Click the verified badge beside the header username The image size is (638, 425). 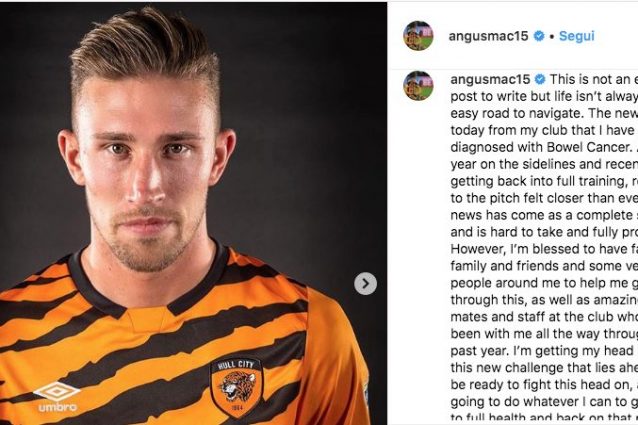point(539,36)
